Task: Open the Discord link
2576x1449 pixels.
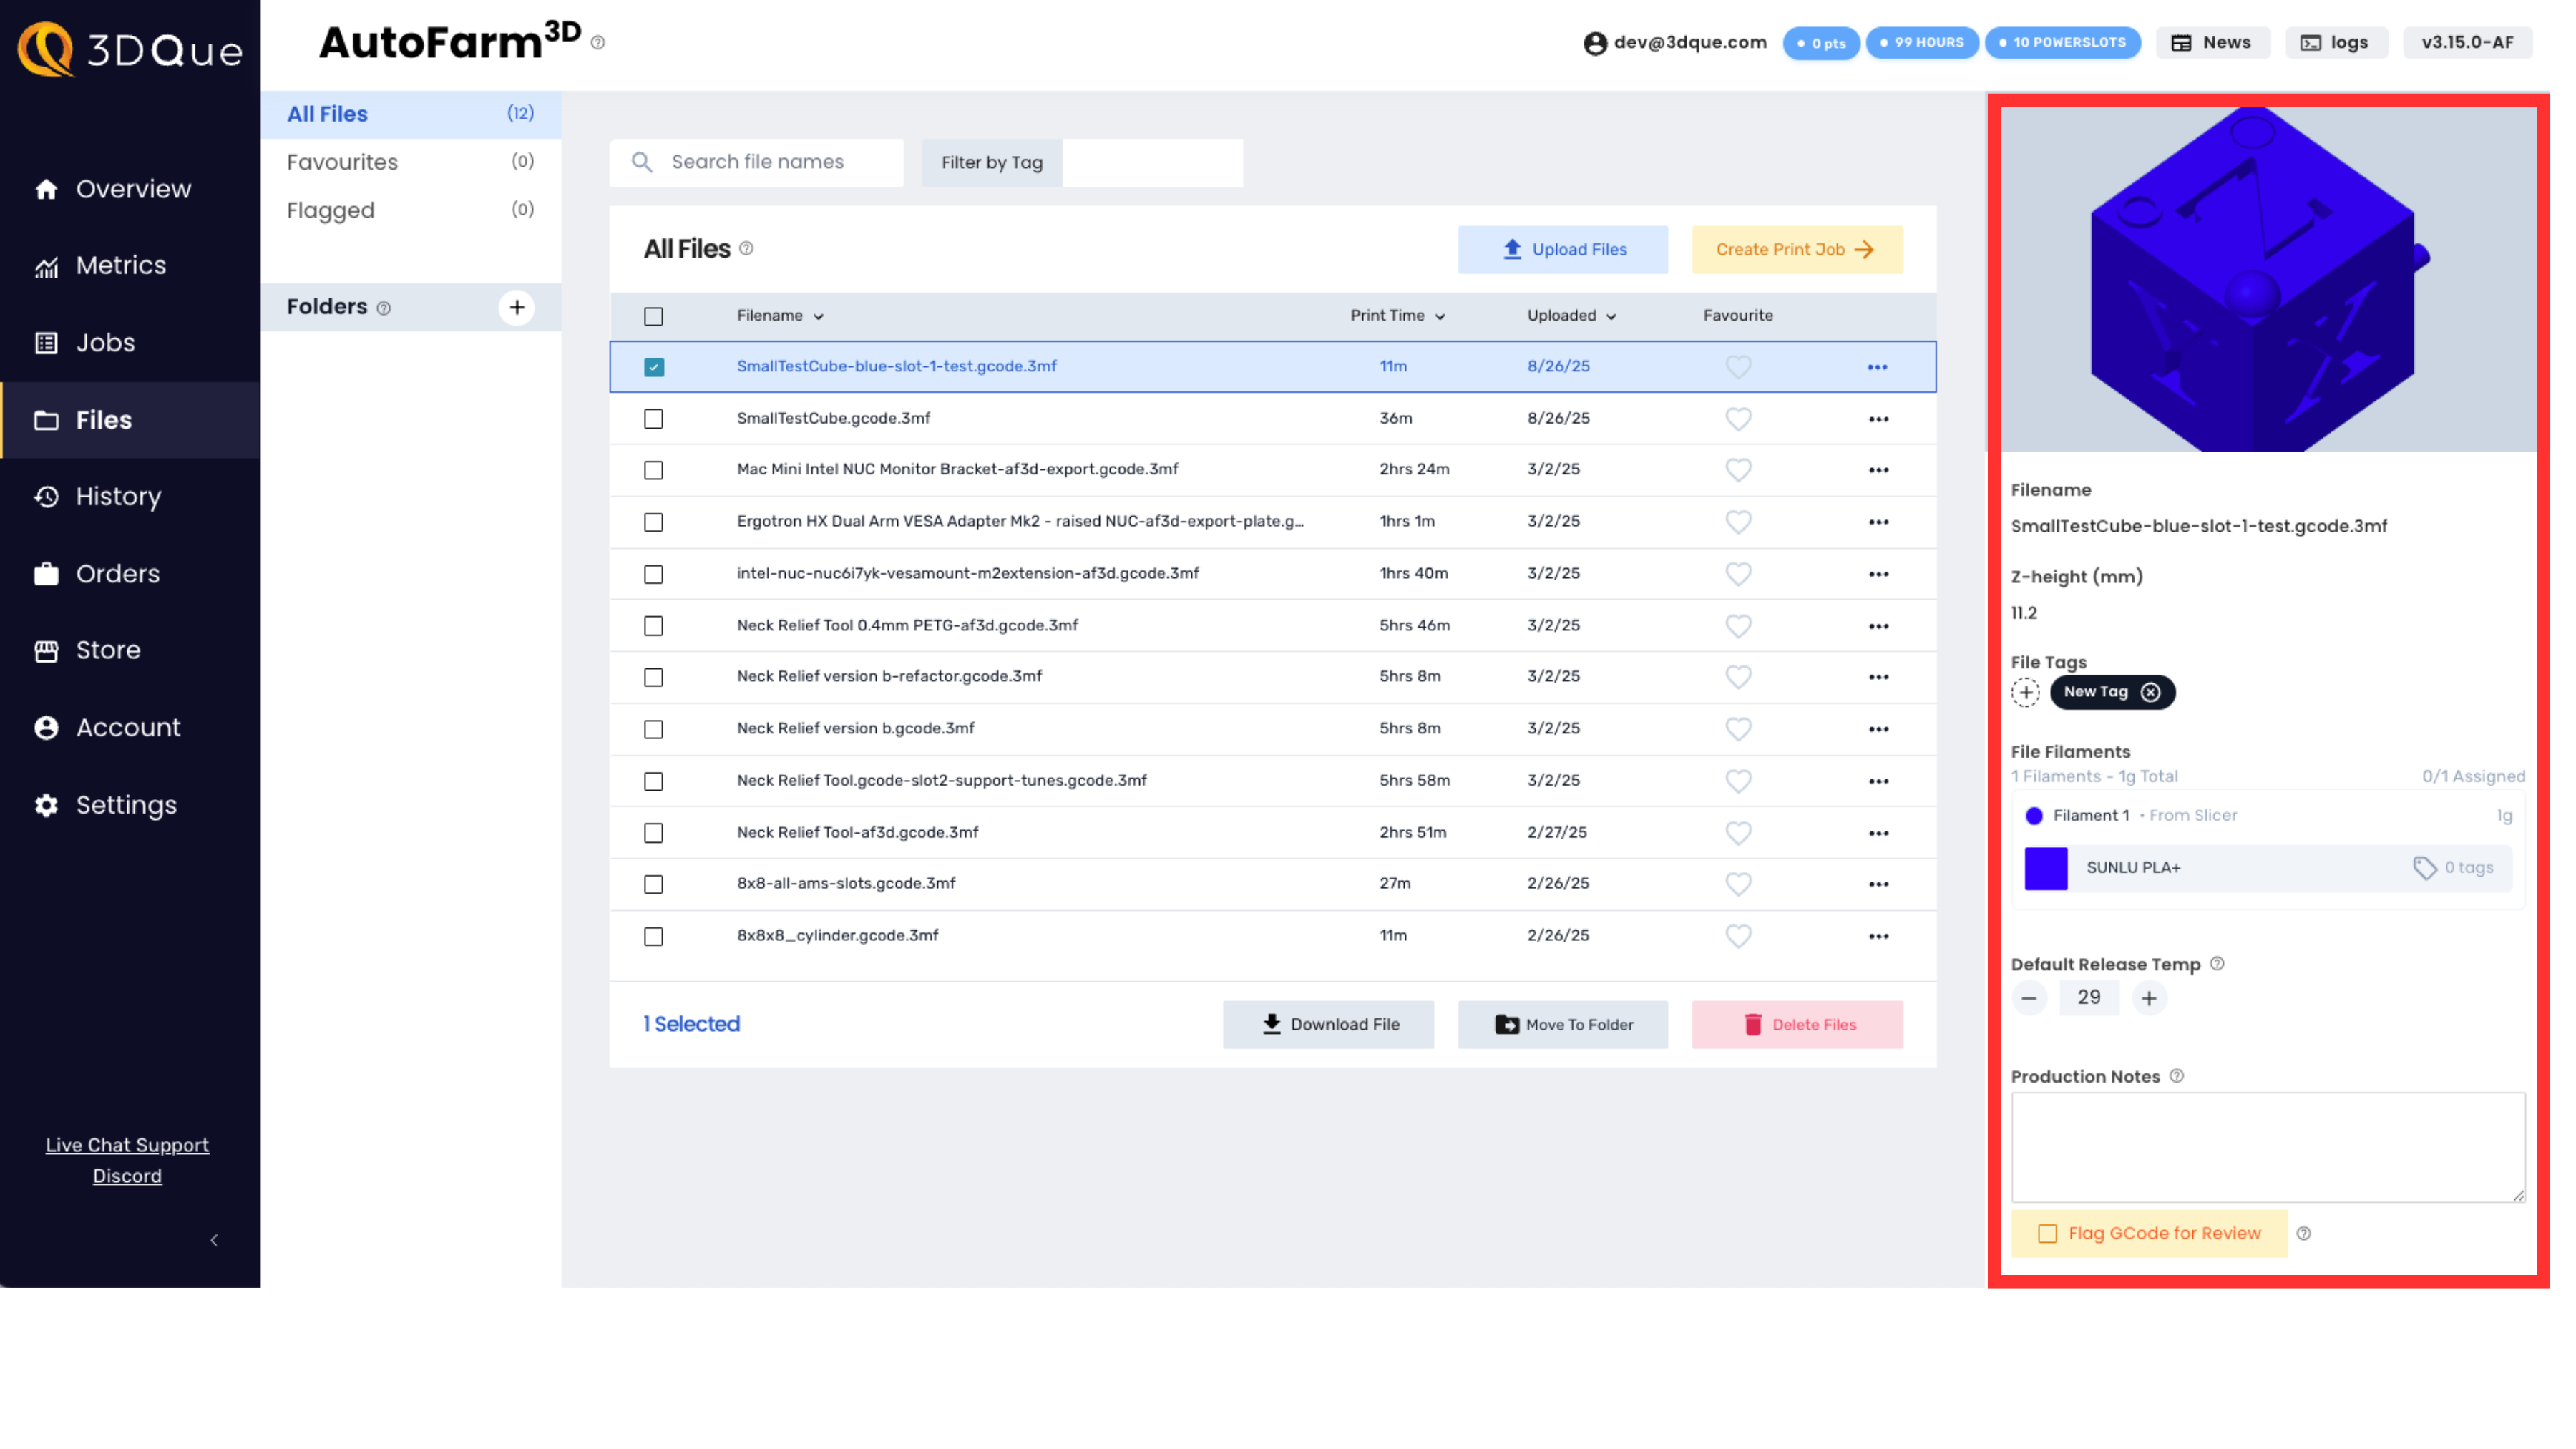Action: 127,1176
